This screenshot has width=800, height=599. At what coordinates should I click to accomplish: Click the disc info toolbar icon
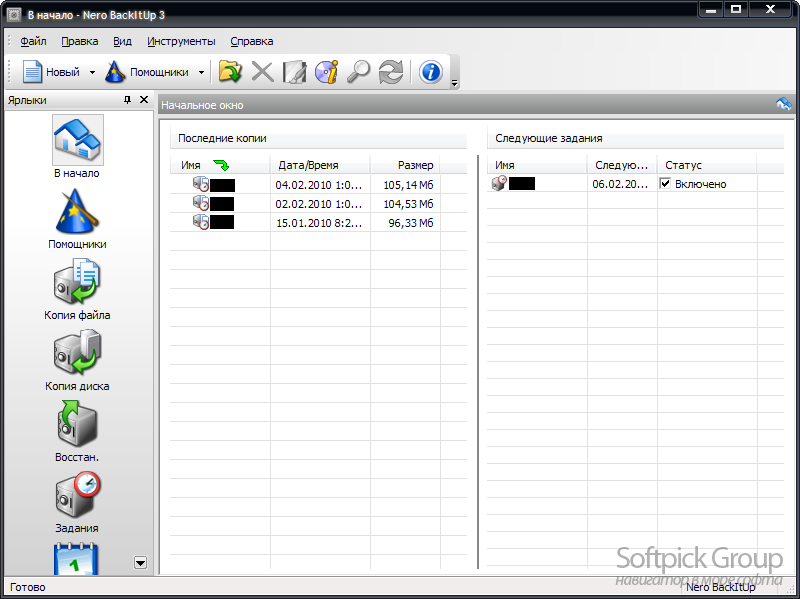pos(327,72)
